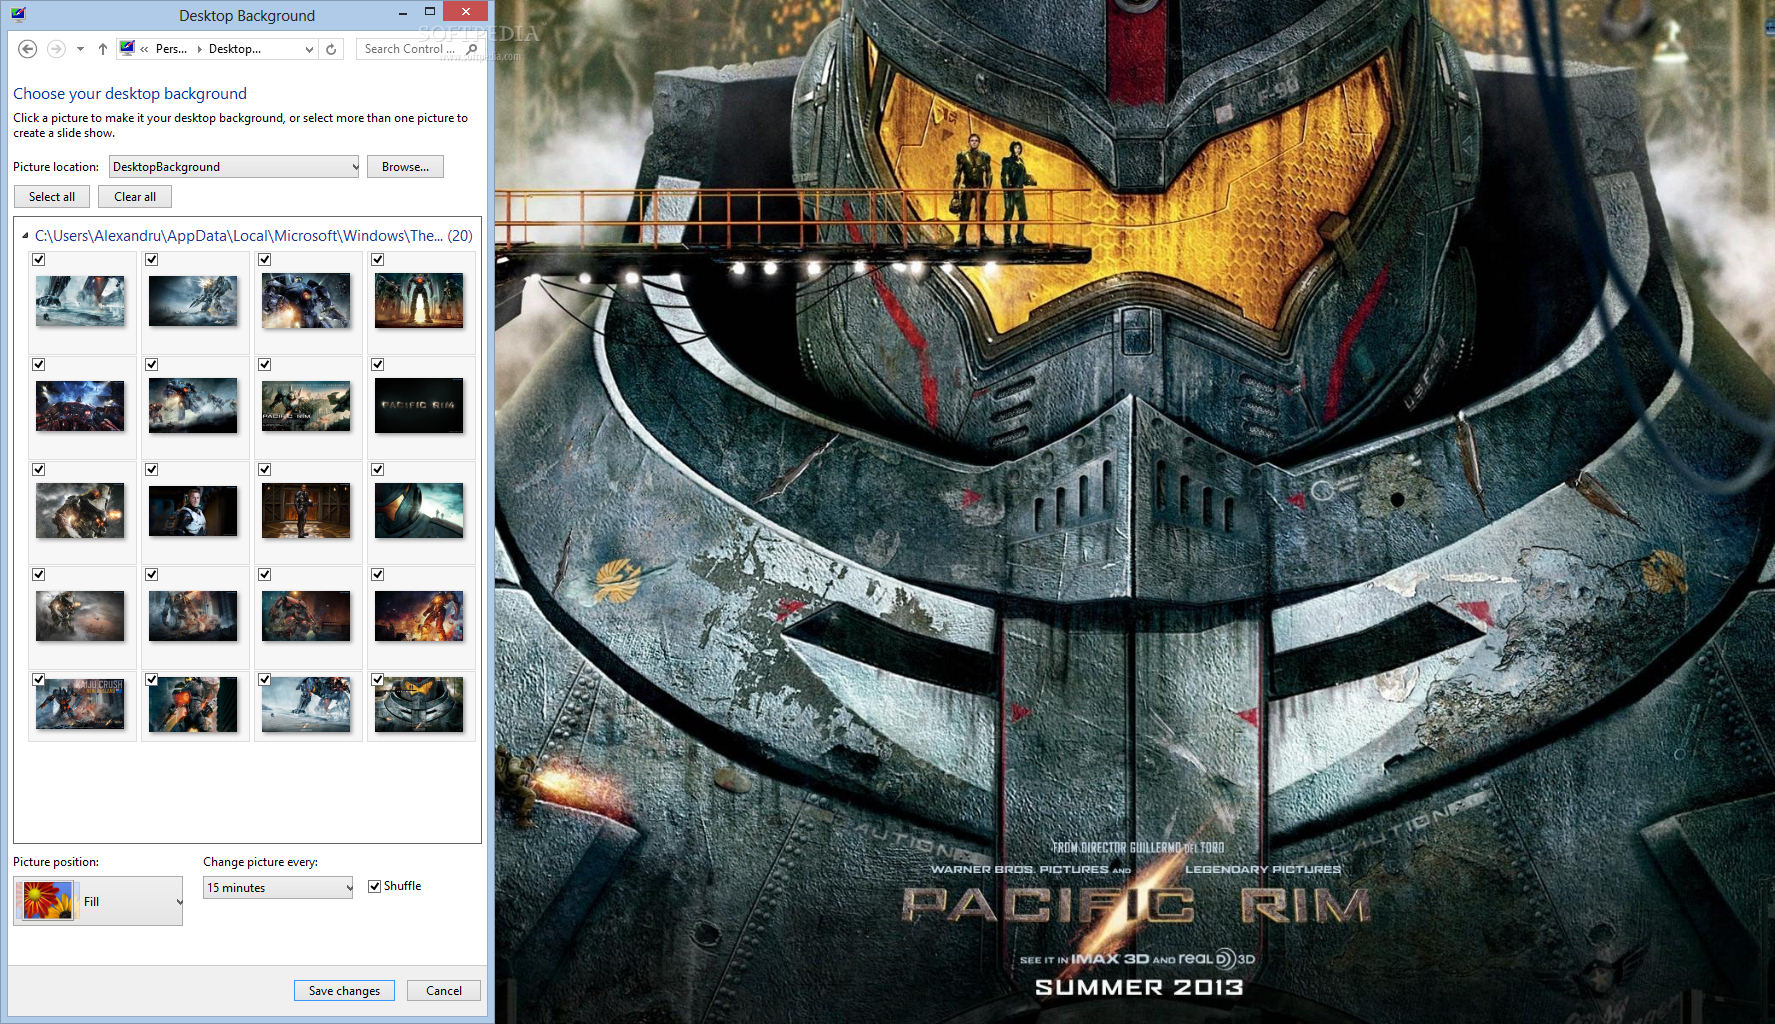Minimize the Desktop Background window
The height and width of the screenshot is (1024, 1775).
(x=402, y=13)
